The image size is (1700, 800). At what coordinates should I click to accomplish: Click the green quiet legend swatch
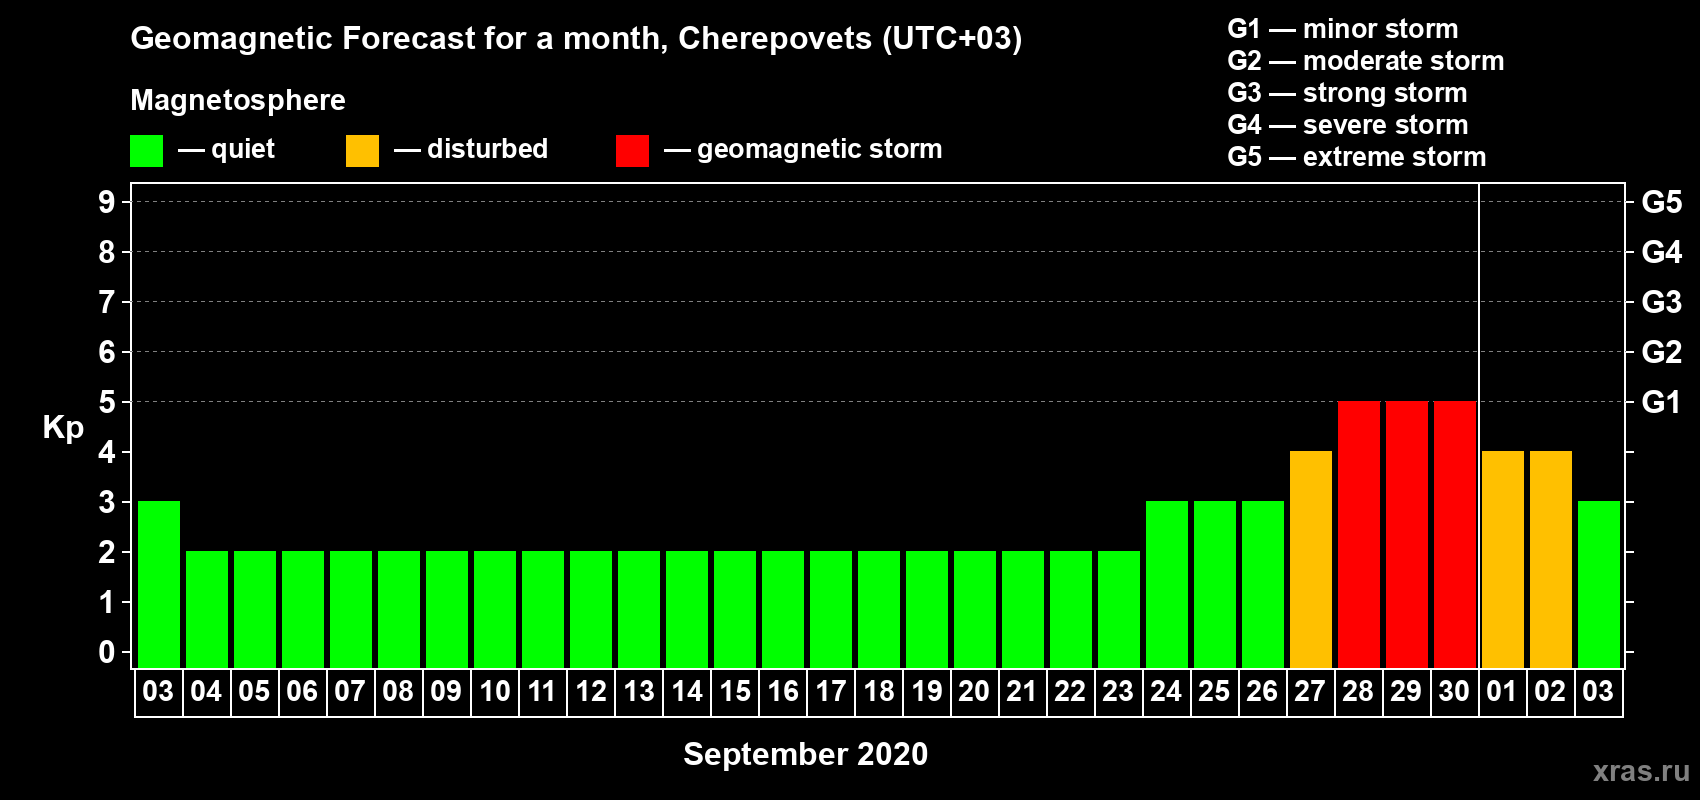click(x=147, y=151)
